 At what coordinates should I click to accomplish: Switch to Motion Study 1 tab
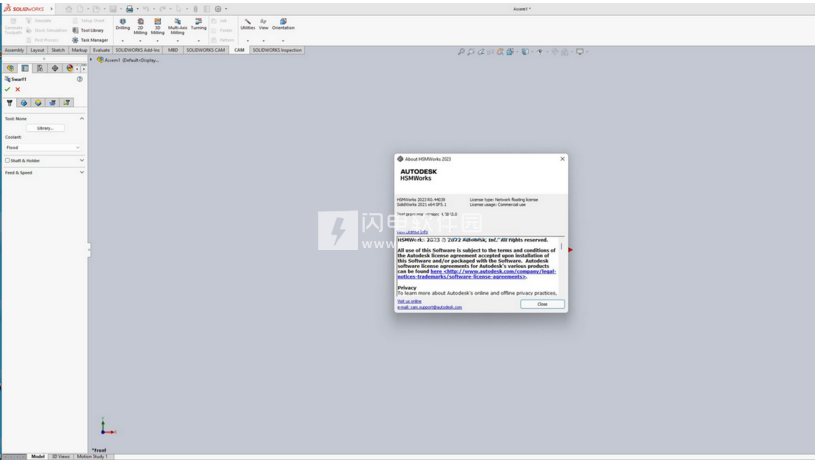[x=93, y=456]
